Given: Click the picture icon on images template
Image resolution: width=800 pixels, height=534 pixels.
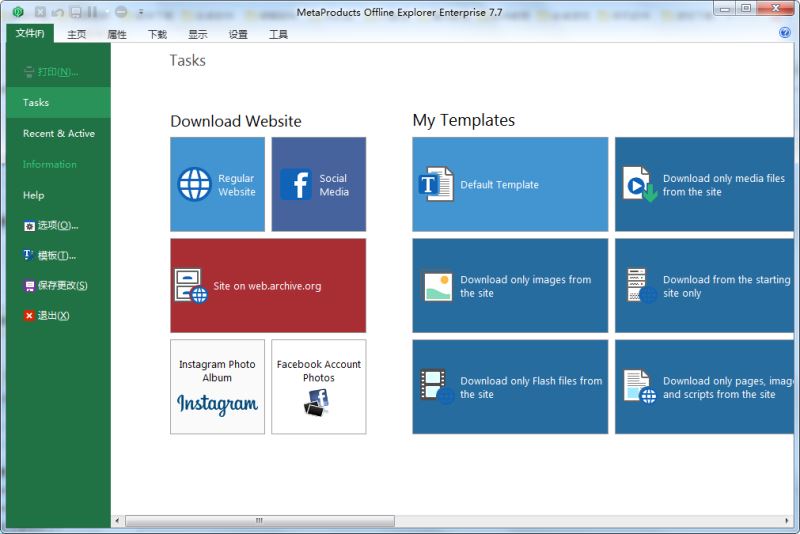Looking at the screenshot, I should (437, 287).
